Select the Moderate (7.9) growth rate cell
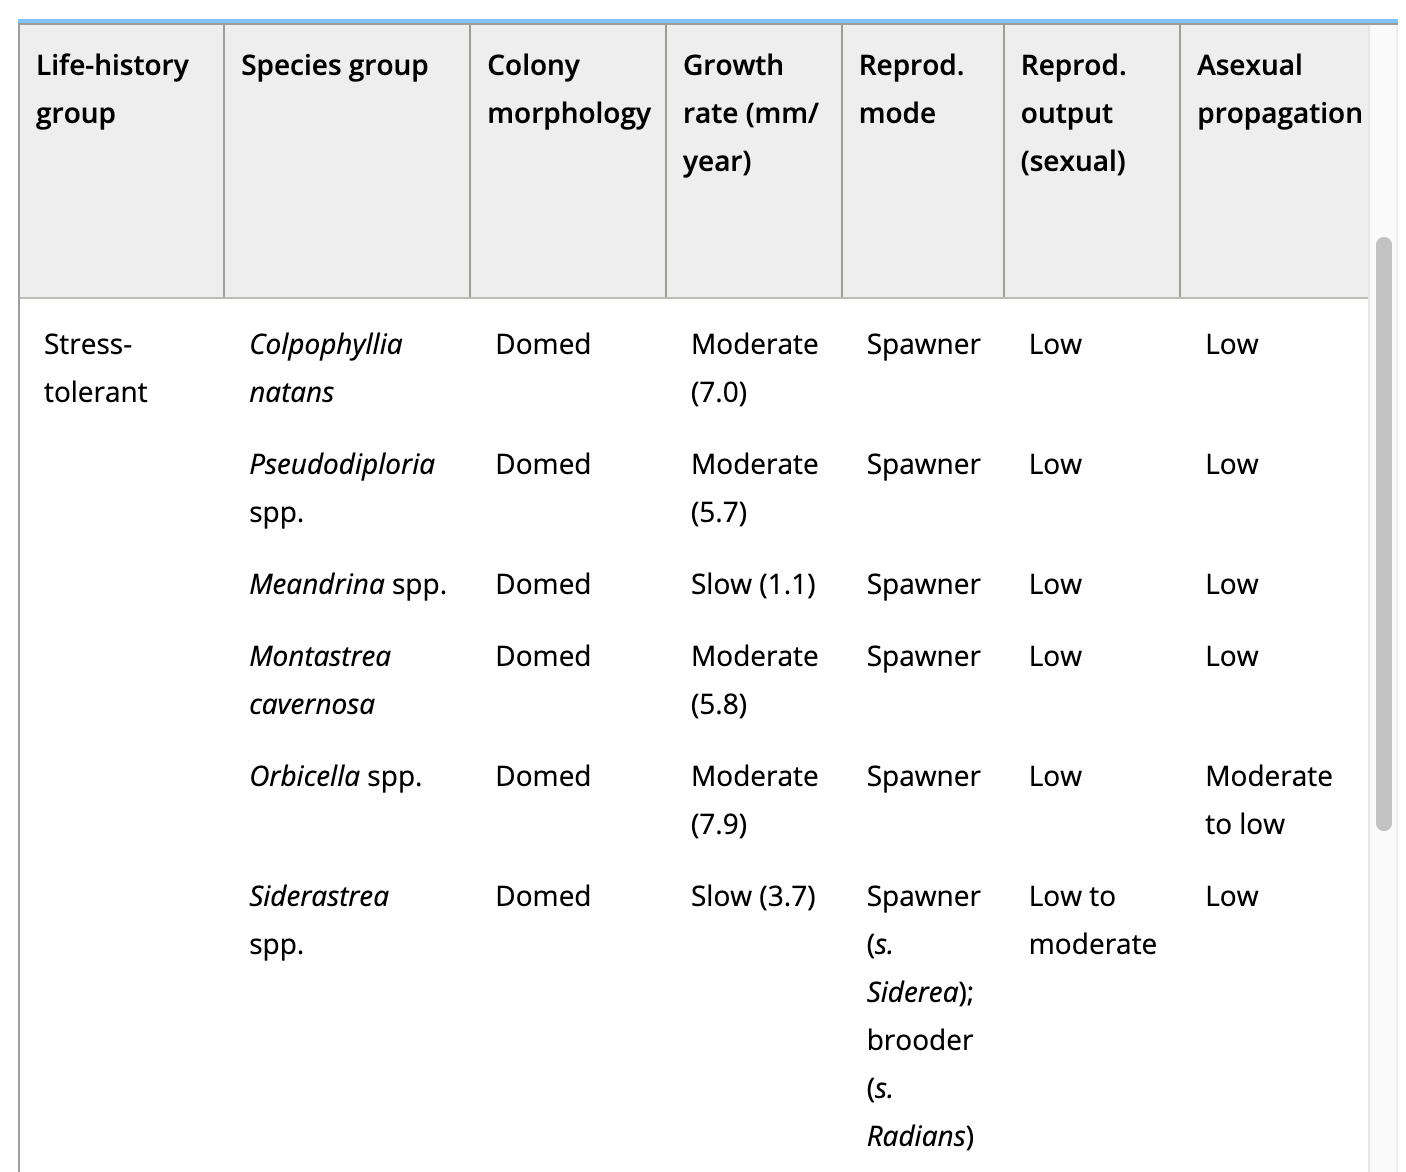Screen dimensions: 1406x1172 (x=754, y=800)
